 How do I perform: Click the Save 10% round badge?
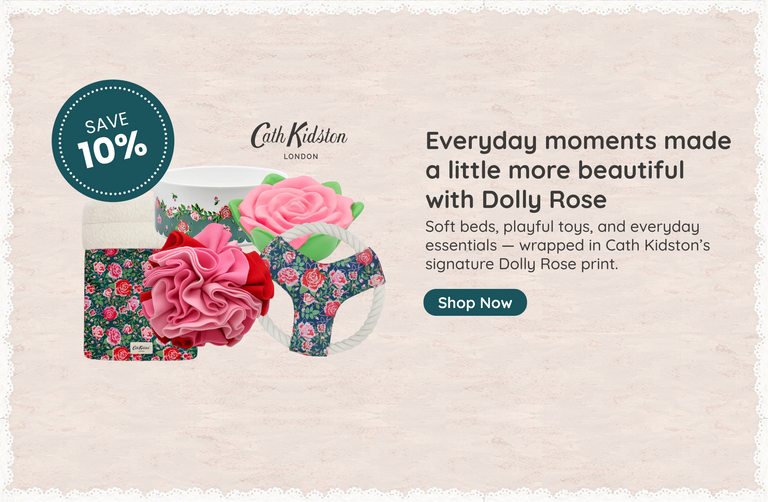coord(113,141)
